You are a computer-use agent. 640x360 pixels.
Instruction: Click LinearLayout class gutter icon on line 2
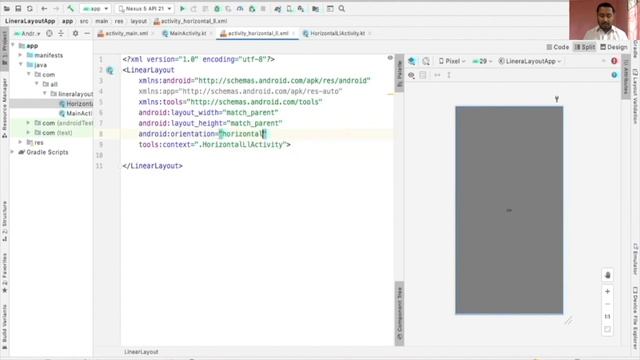[110, 70]
